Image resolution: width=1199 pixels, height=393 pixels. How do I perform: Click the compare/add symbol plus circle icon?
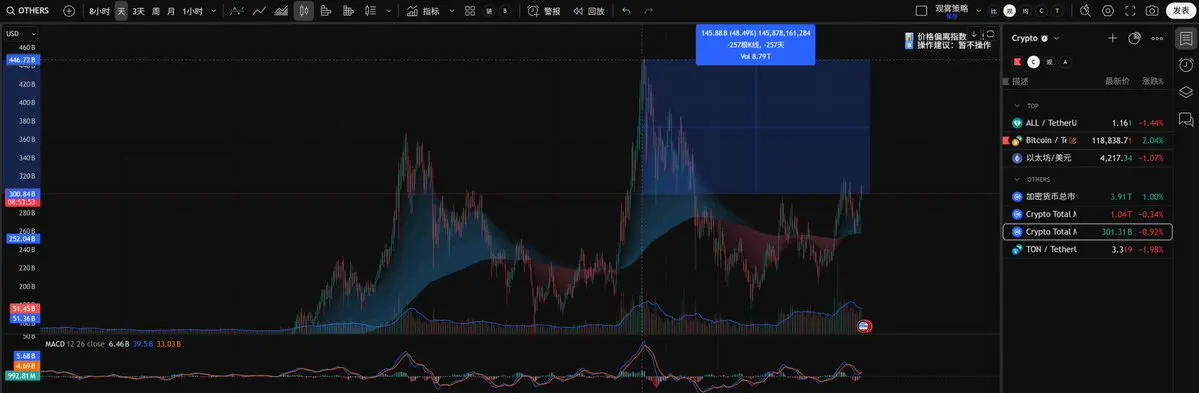point(69,11)
